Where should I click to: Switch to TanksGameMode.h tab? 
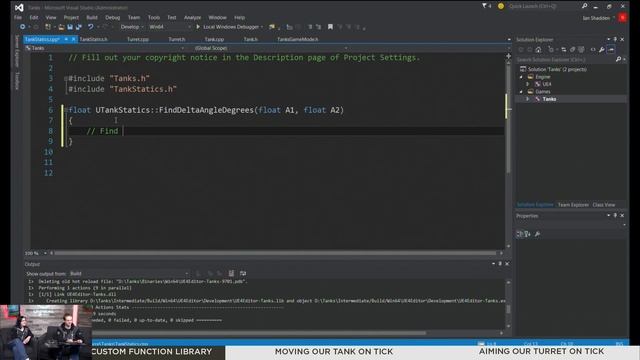tap(298, 39)
